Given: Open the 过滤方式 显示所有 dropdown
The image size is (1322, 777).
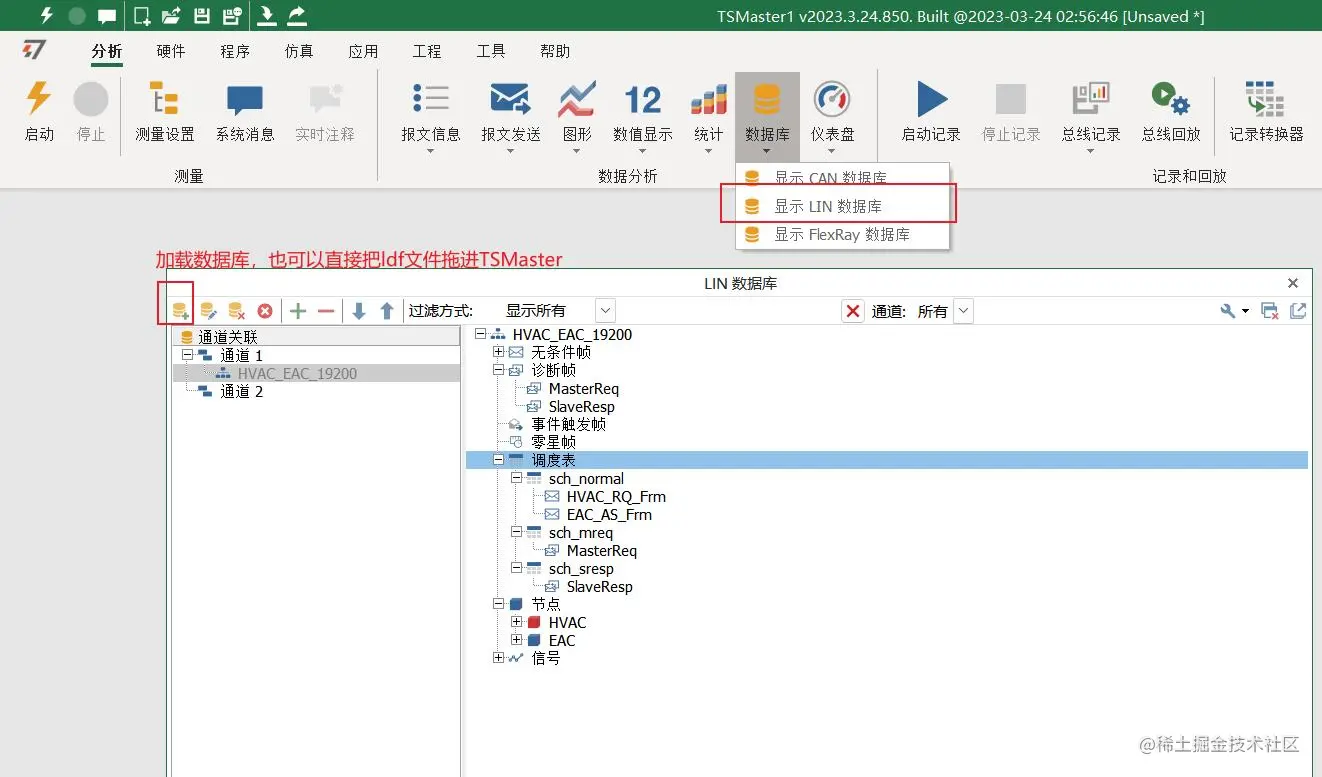Looking at the screenshot, I should tap(605, 311).
